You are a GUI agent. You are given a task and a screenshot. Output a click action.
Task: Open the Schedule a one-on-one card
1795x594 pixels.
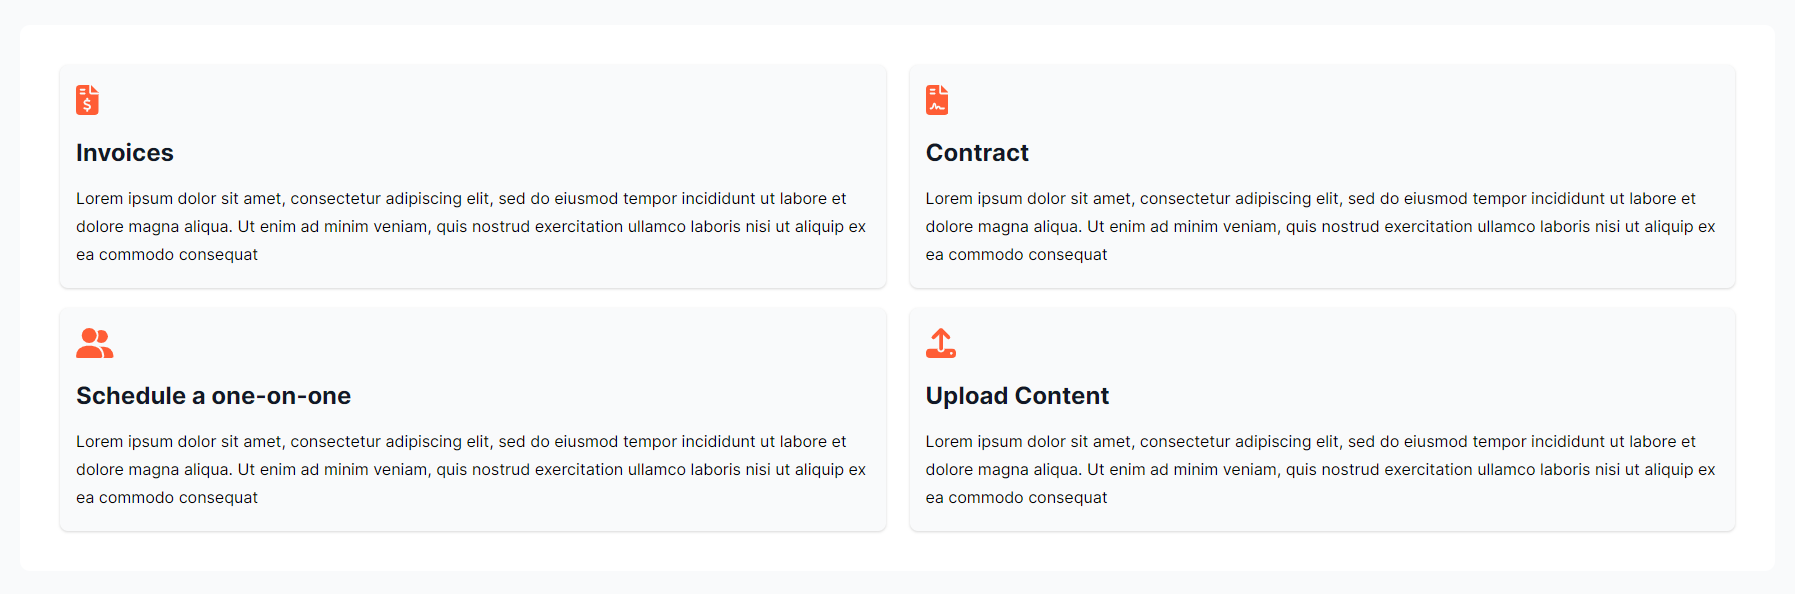pyautogui.click(x=473, y=420)
